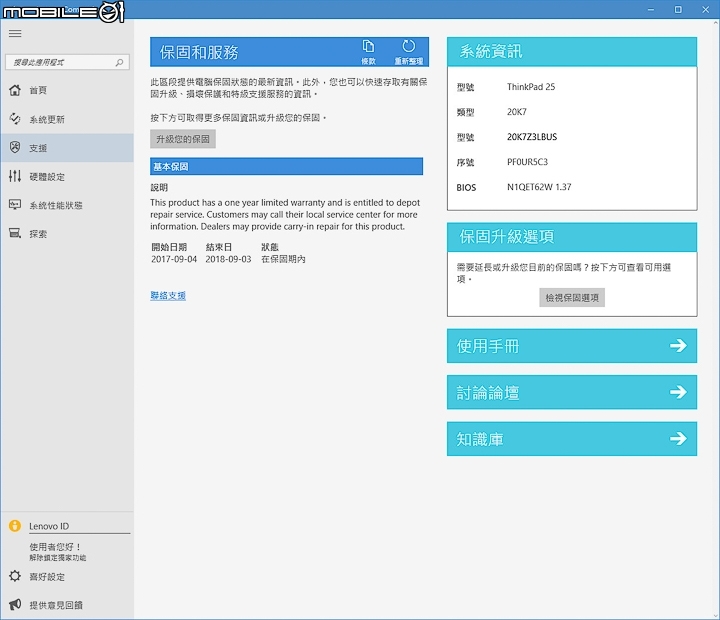720x620 pixels.
Task: Select model number 20K7Z3LBUS
Action: click(x=532, y=137)
